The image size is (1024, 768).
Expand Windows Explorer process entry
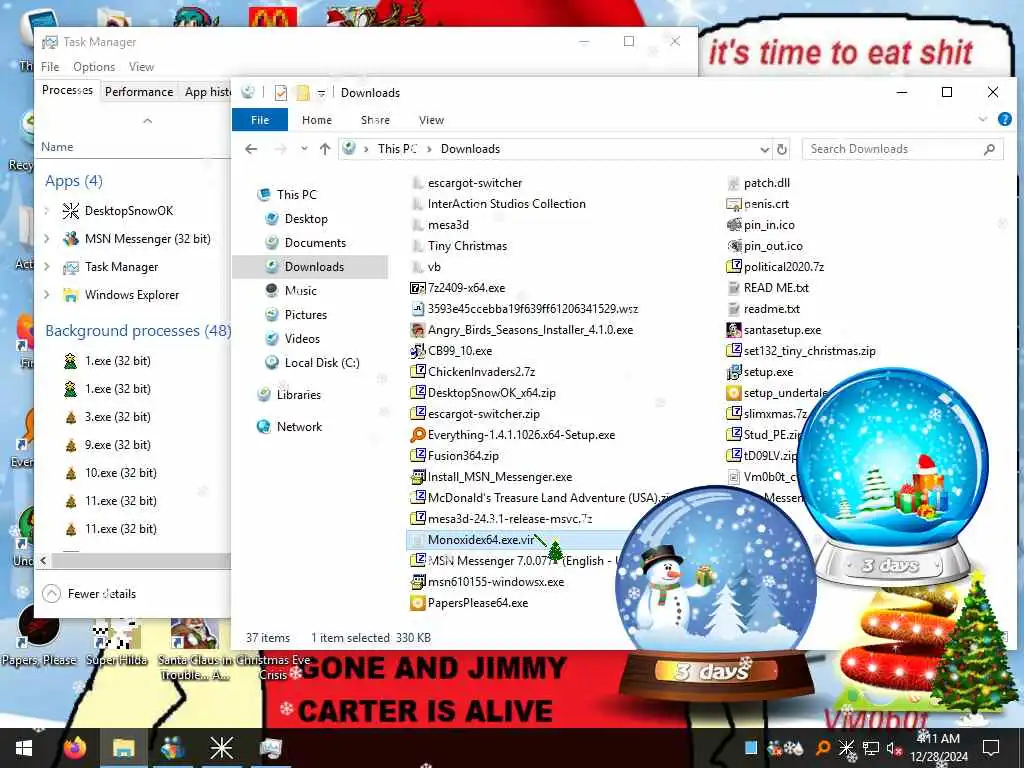[x=46, y=295]
